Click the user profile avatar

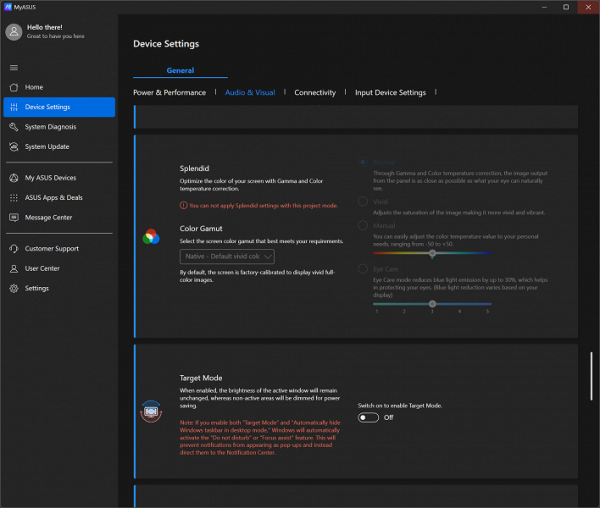(14, 32)
